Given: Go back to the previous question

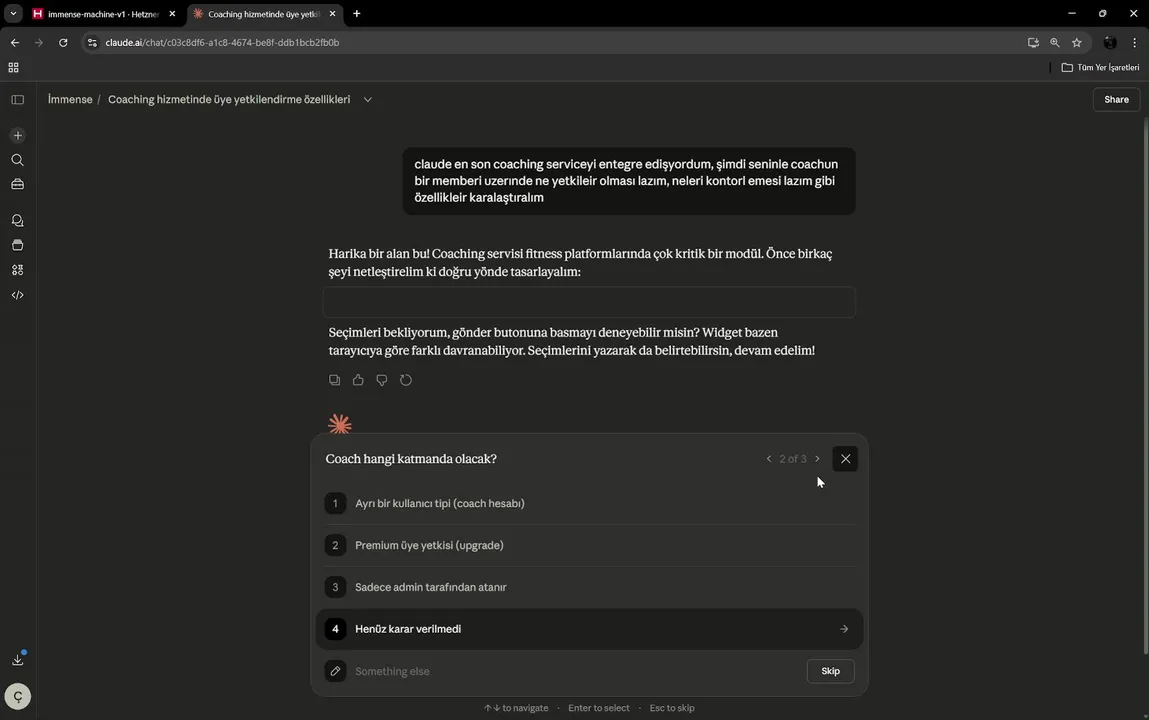Looking at the screenshot, I should pos(769,459).
